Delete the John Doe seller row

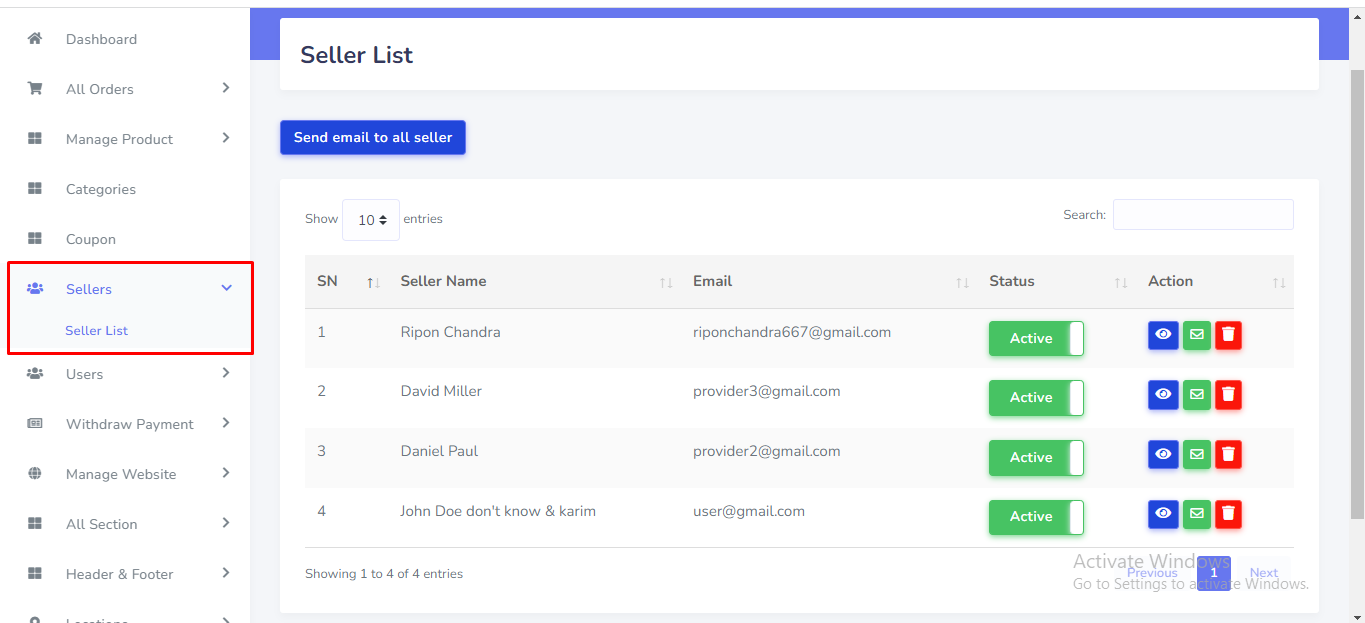(1228, 514)
